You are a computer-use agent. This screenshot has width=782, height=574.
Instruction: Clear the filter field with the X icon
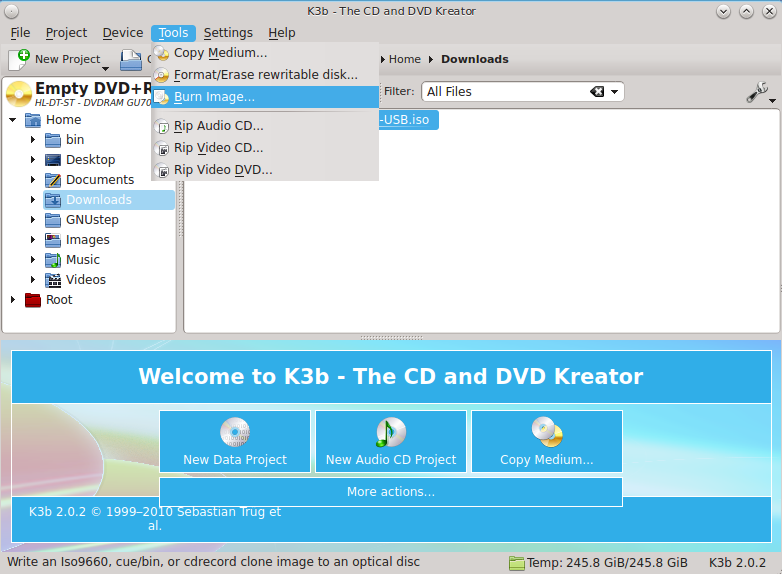point(597,92)
